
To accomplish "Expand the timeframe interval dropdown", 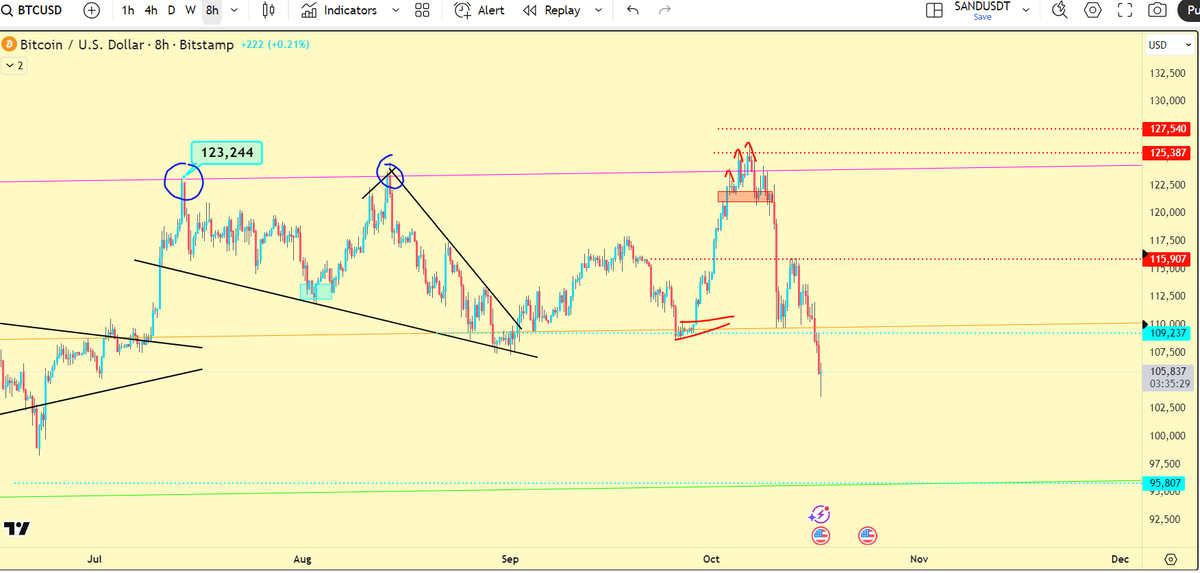I will coord(234,10).
